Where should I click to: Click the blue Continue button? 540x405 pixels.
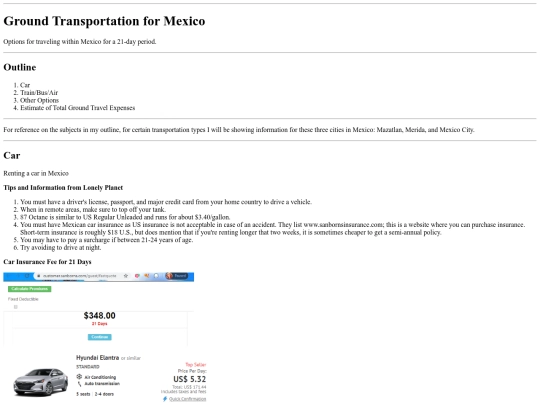[100, 337]
